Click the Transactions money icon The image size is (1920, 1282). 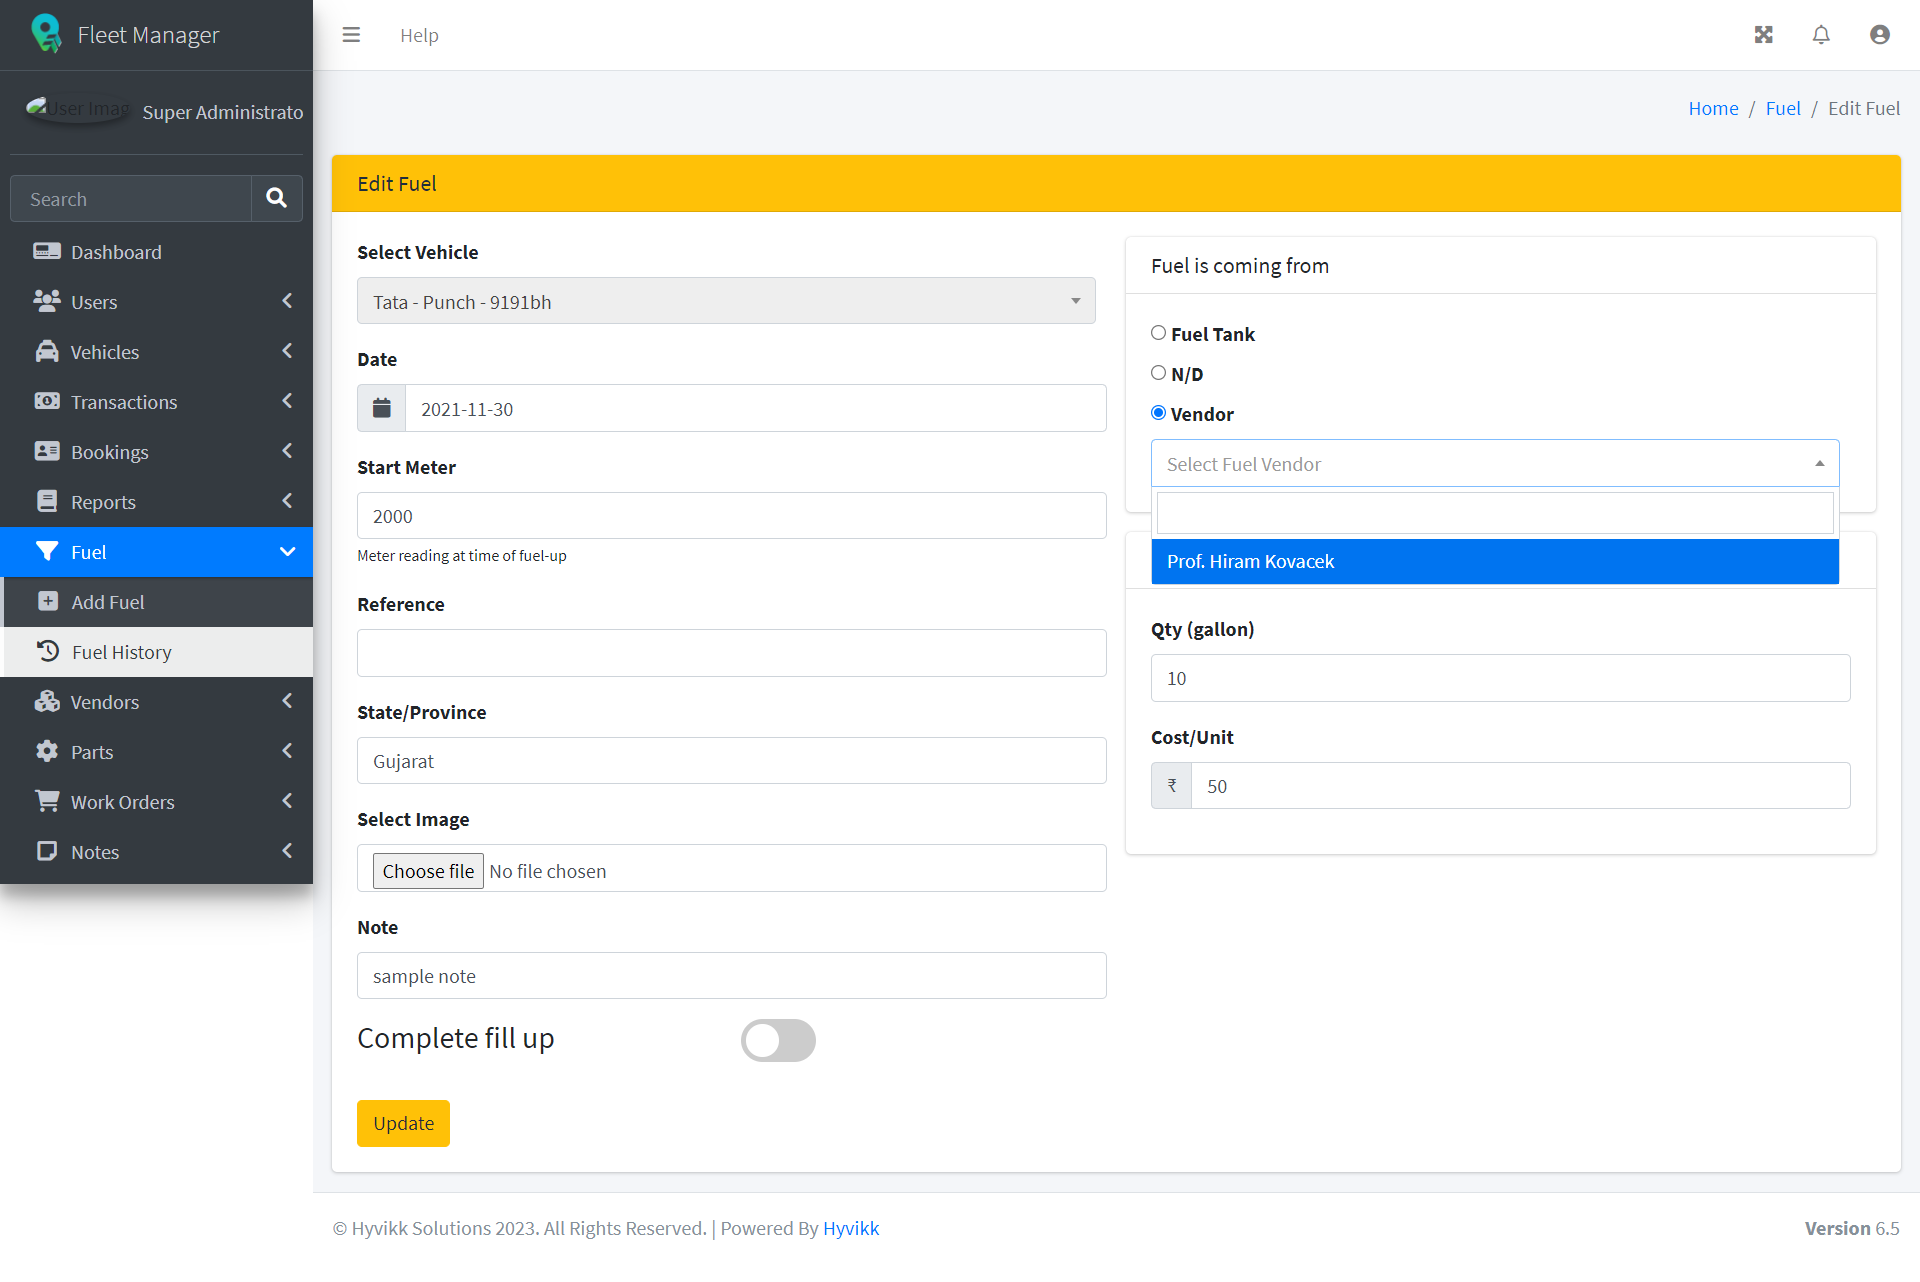tap(47, 401)
